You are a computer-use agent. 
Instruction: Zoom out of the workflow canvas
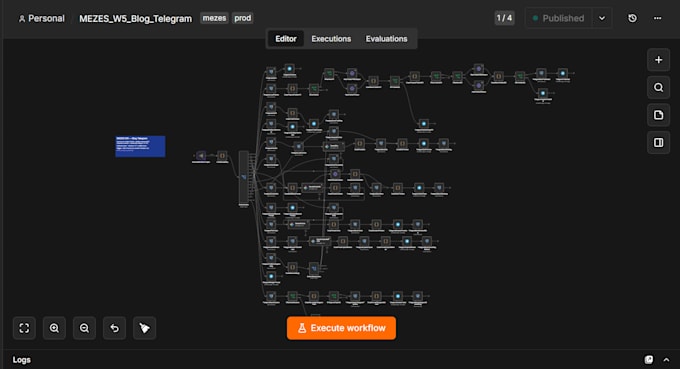[x=84, y=328]
